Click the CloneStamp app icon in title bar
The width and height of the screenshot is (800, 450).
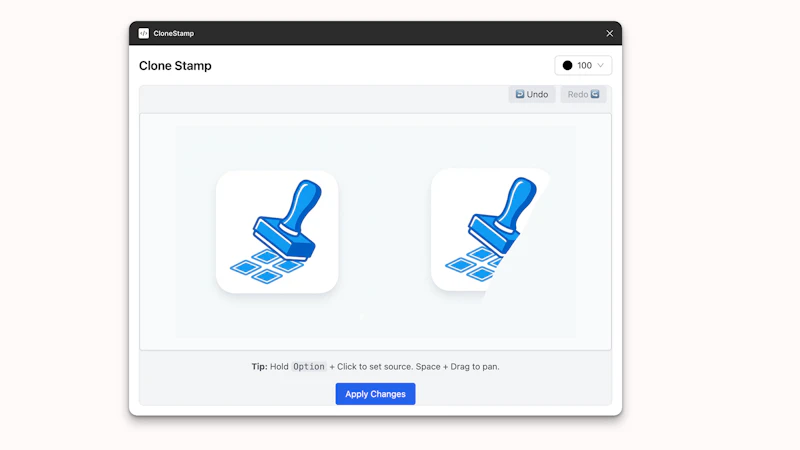pos(144,33)
